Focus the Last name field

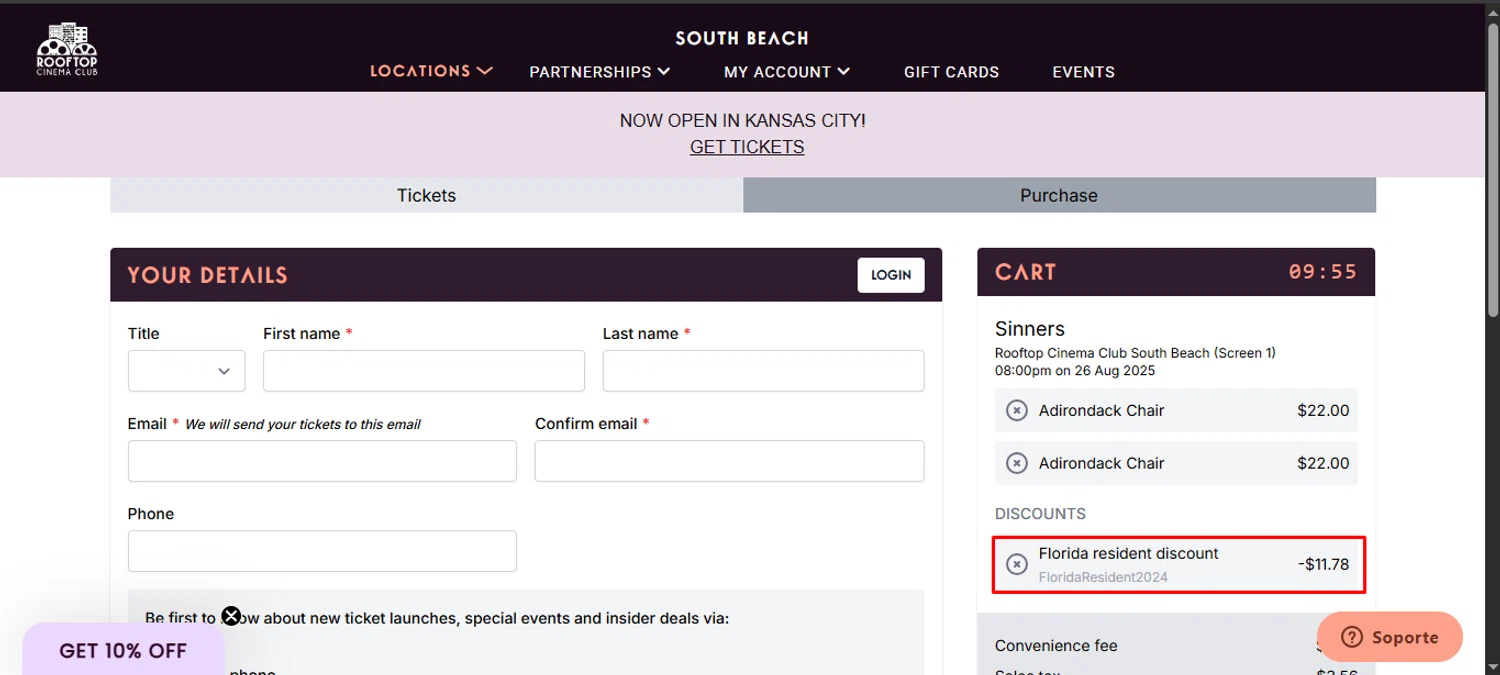[x=763, y=371]
